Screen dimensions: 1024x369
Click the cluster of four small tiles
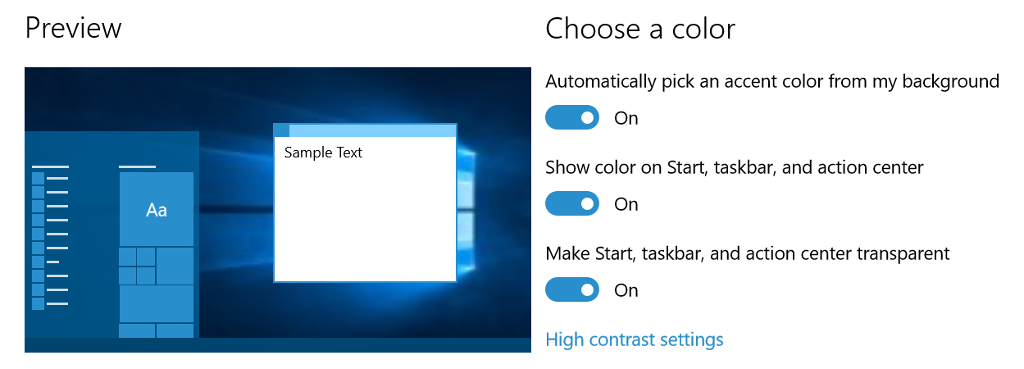click(x=137, y=266)
